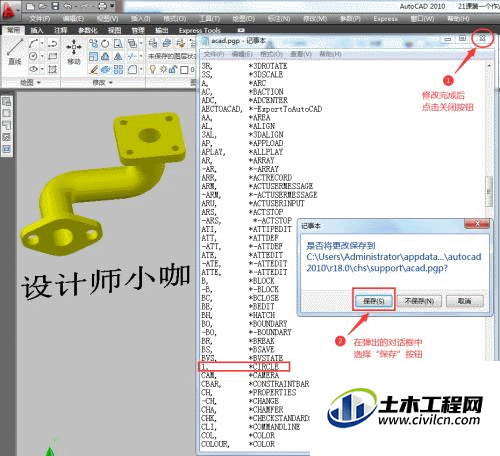
Task: Open Polyline tool dropdown arrow
Action: (42, 44)
